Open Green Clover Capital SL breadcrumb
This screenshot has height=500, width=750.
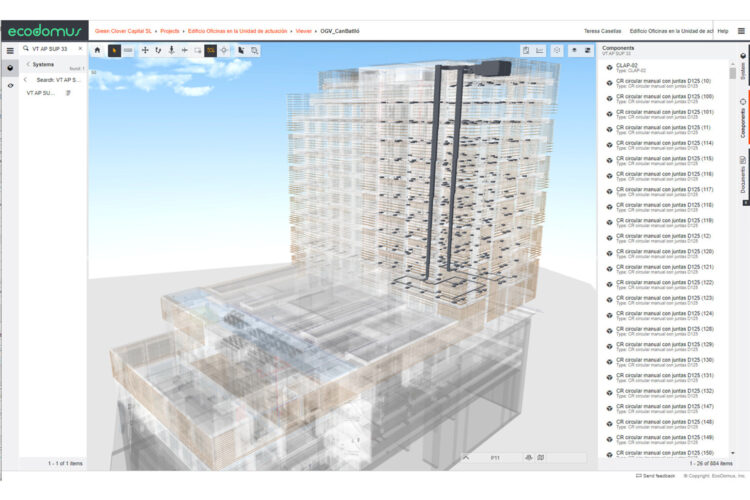click(123, 31)
